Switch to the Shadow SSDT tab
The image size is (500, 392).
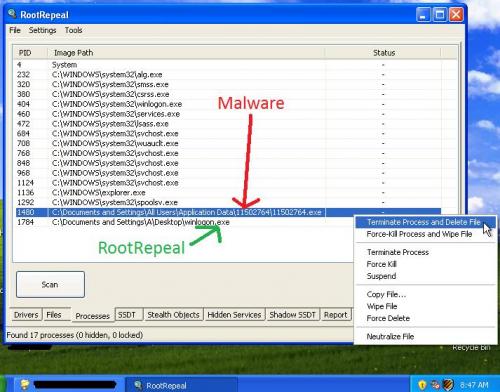[x=292, y=315]
